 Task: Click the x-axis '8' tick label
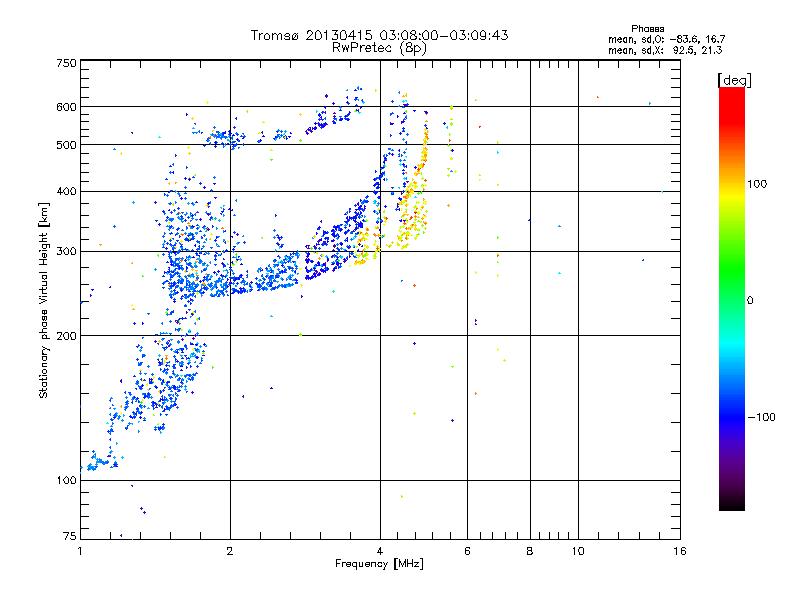tap(530, 551)
